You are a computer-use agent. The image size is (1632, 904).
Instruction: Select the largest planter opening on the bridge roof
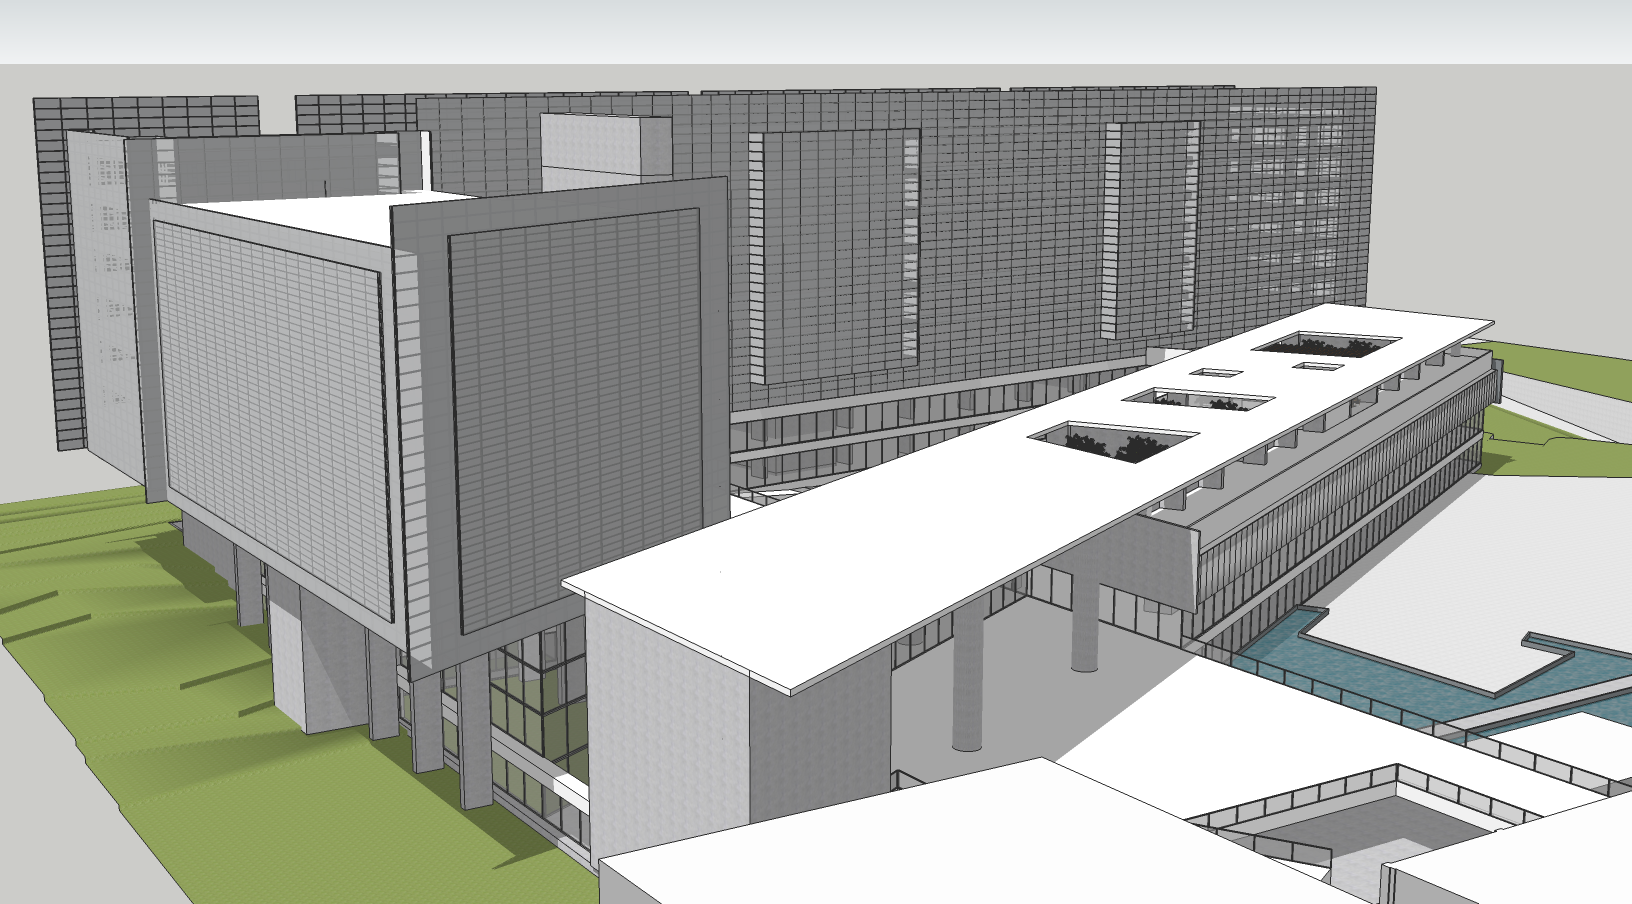1114,441
